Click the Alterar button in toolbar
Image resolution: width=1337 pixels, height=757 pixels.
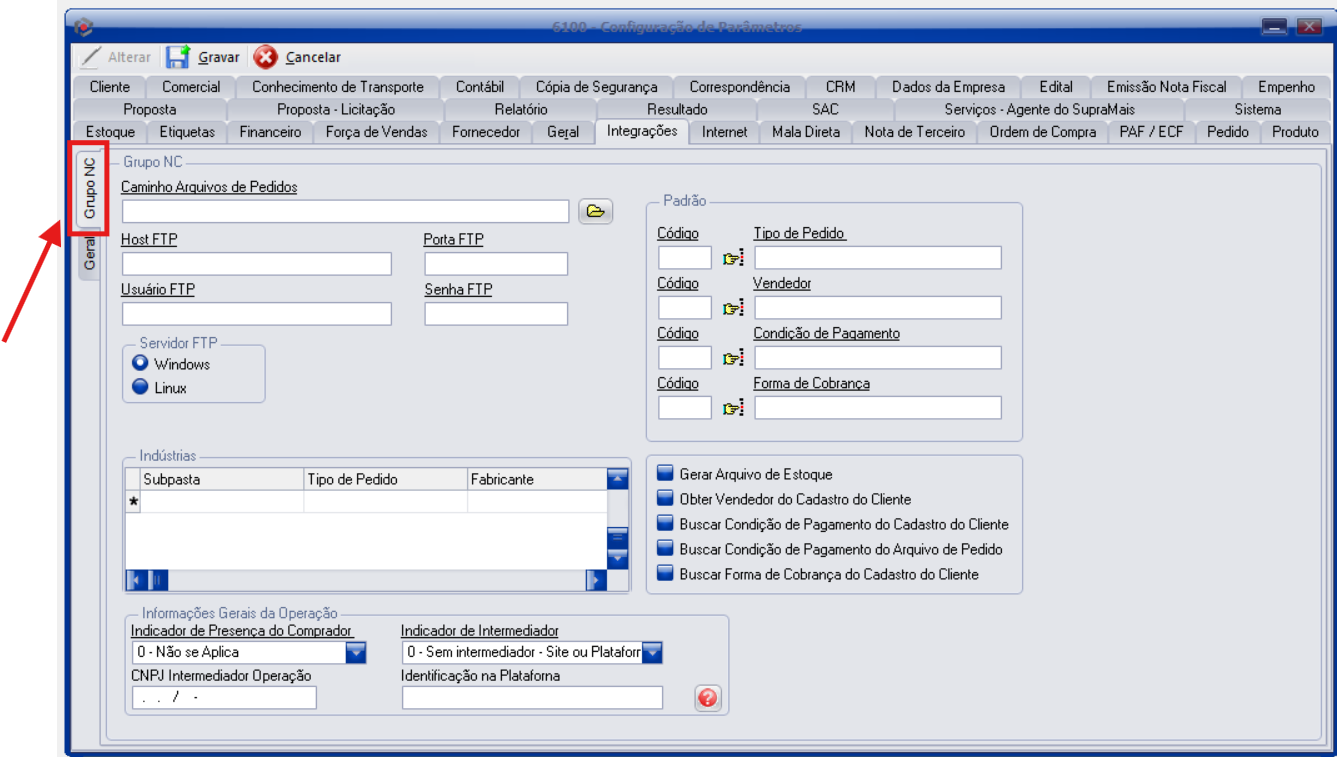[x=116, y=57]
